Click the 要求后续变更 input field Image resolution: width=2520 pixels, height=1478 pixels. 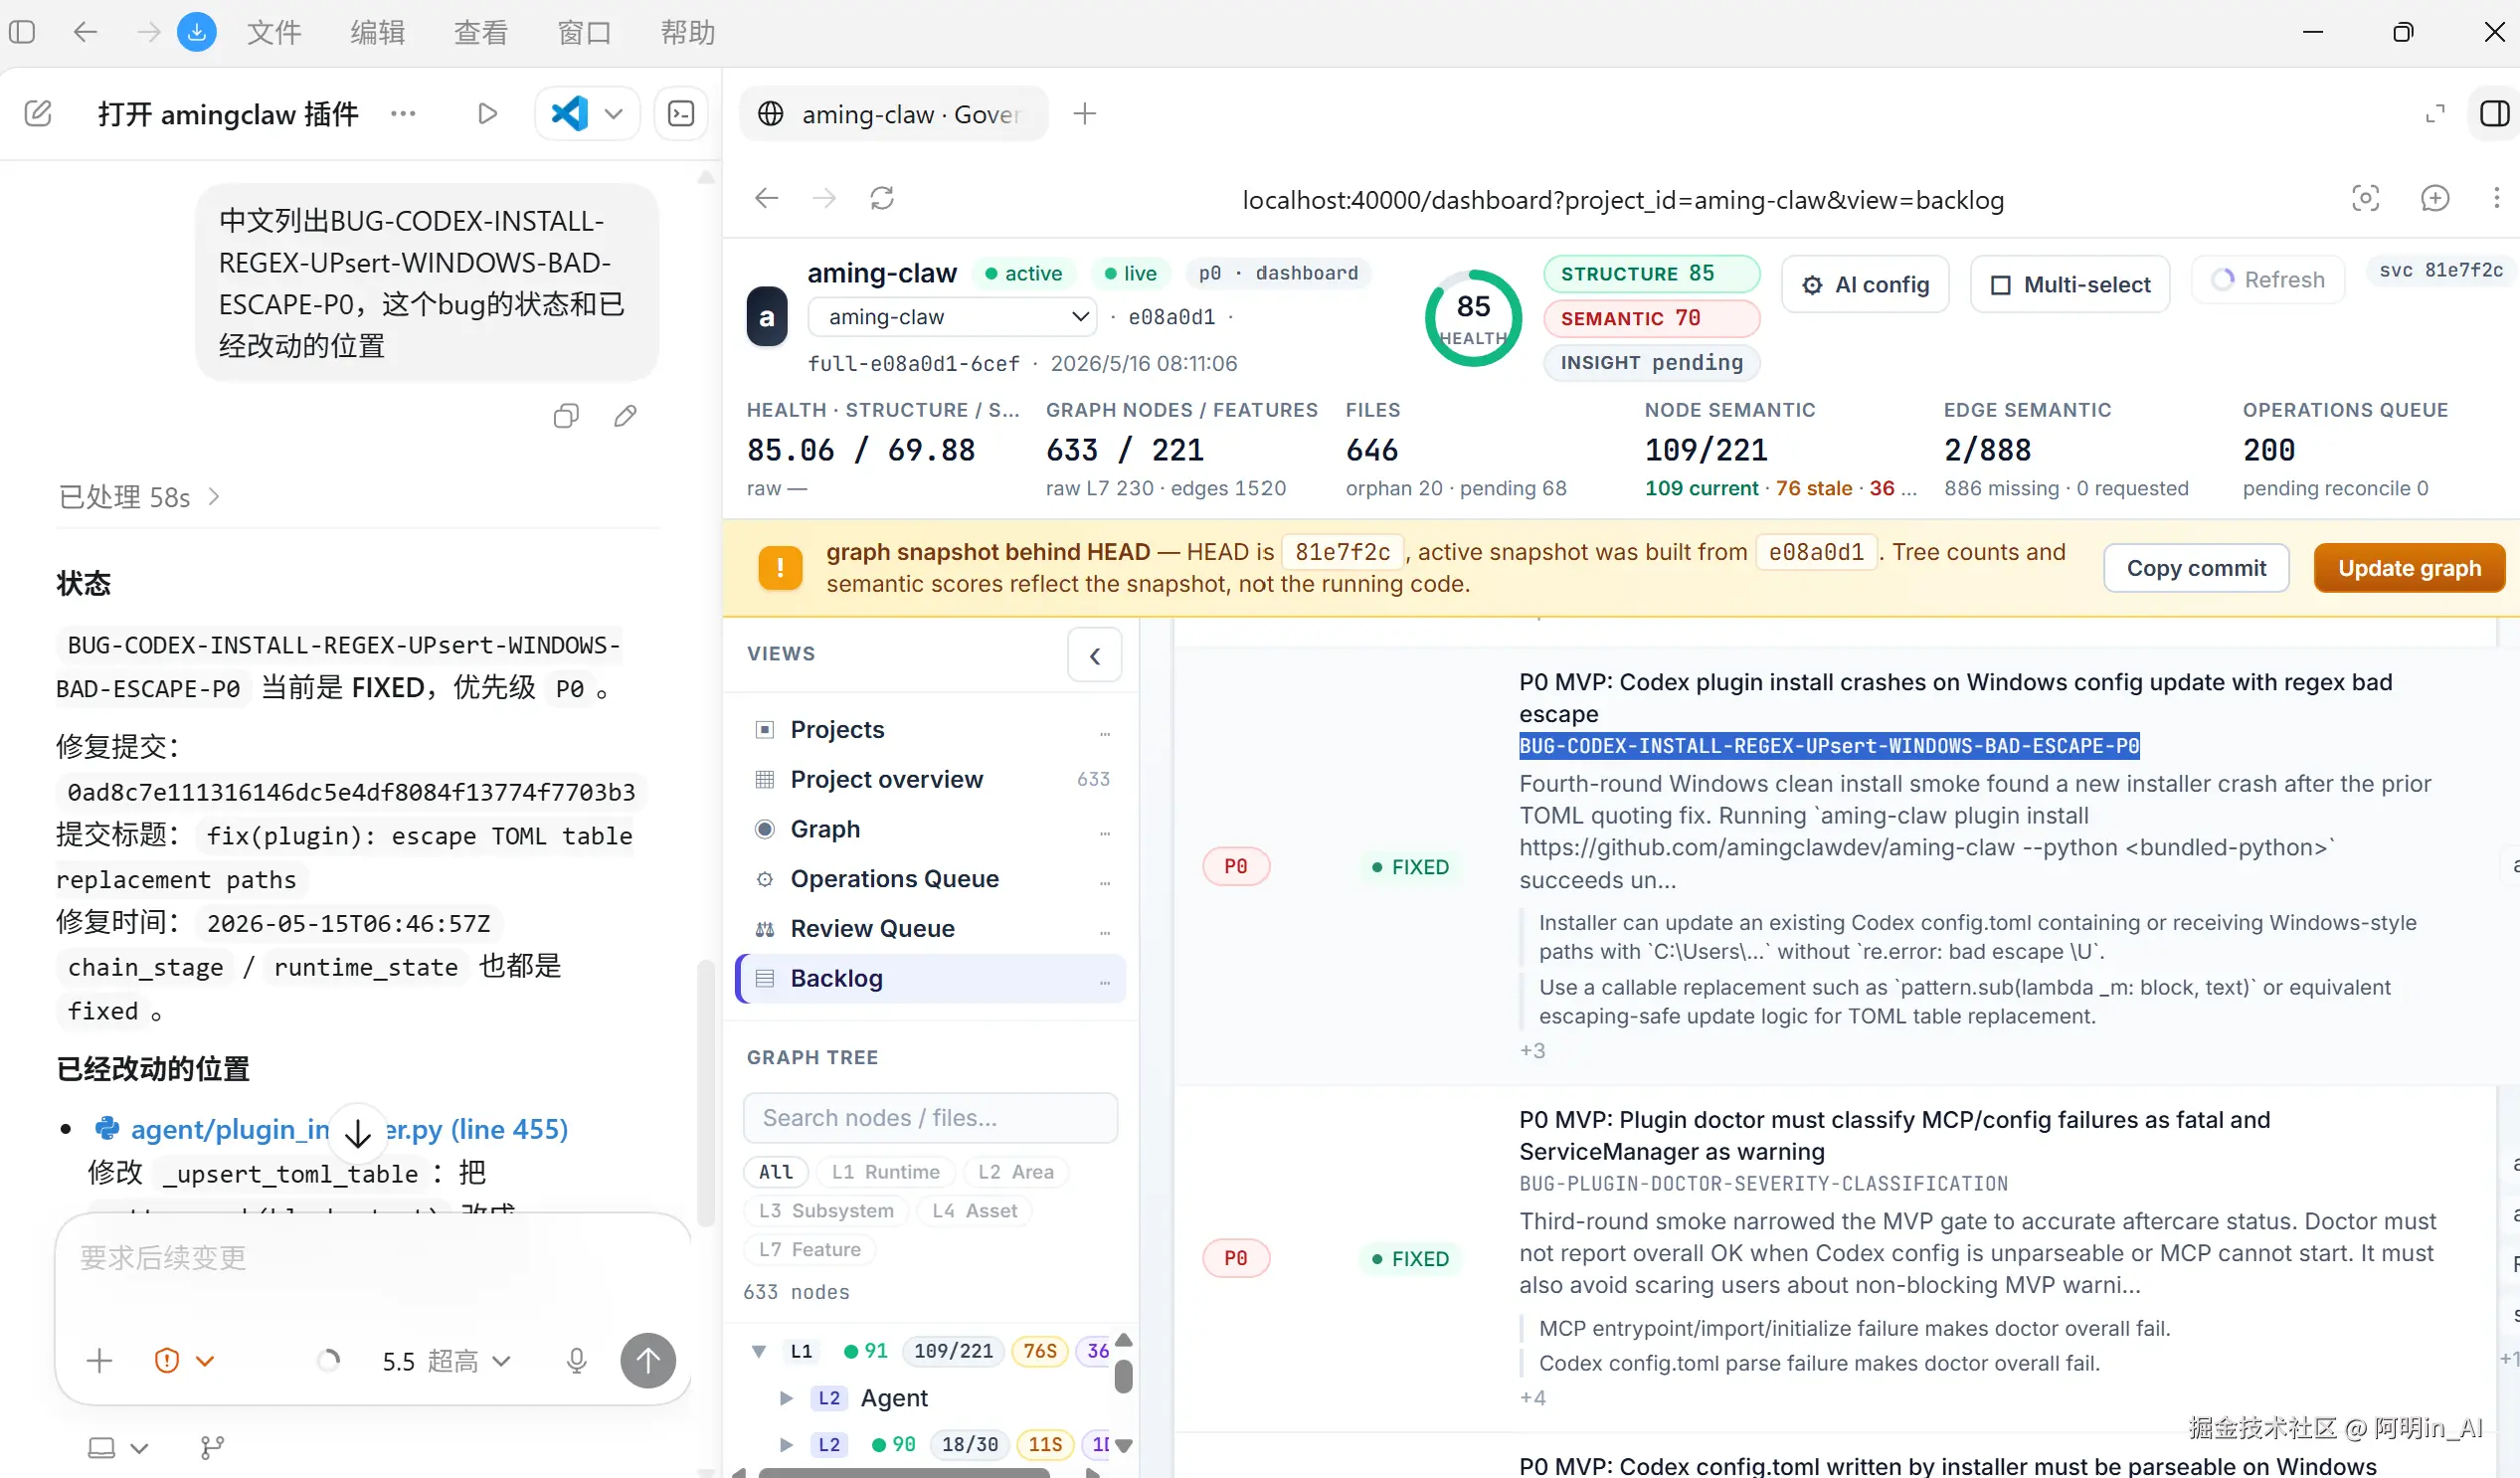point(372,1258)
